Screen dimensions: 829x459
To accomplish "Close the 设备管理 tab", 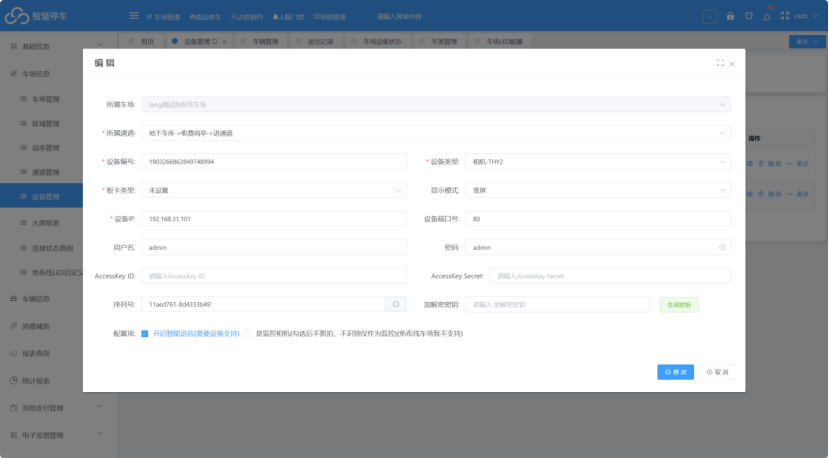I will tap(224, 42).
